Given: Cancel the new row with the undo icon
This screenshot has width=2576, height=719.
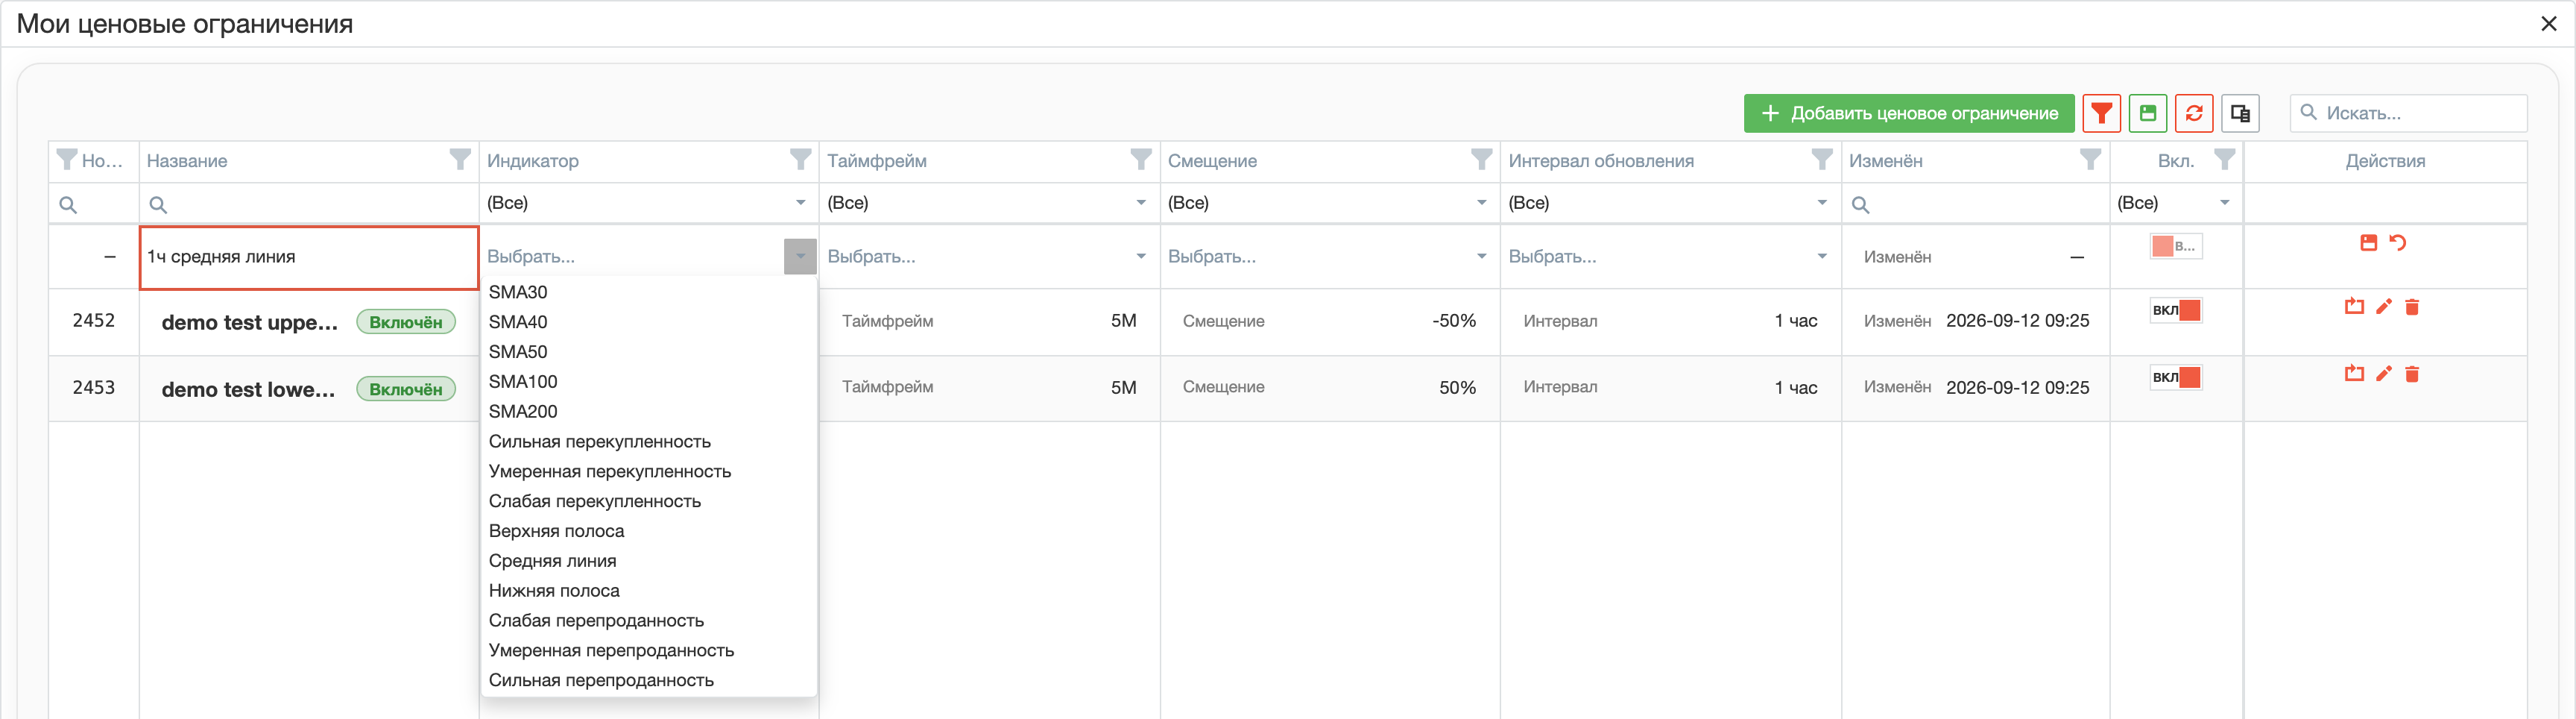Looking at the screenshot, I should (2397, 243).
